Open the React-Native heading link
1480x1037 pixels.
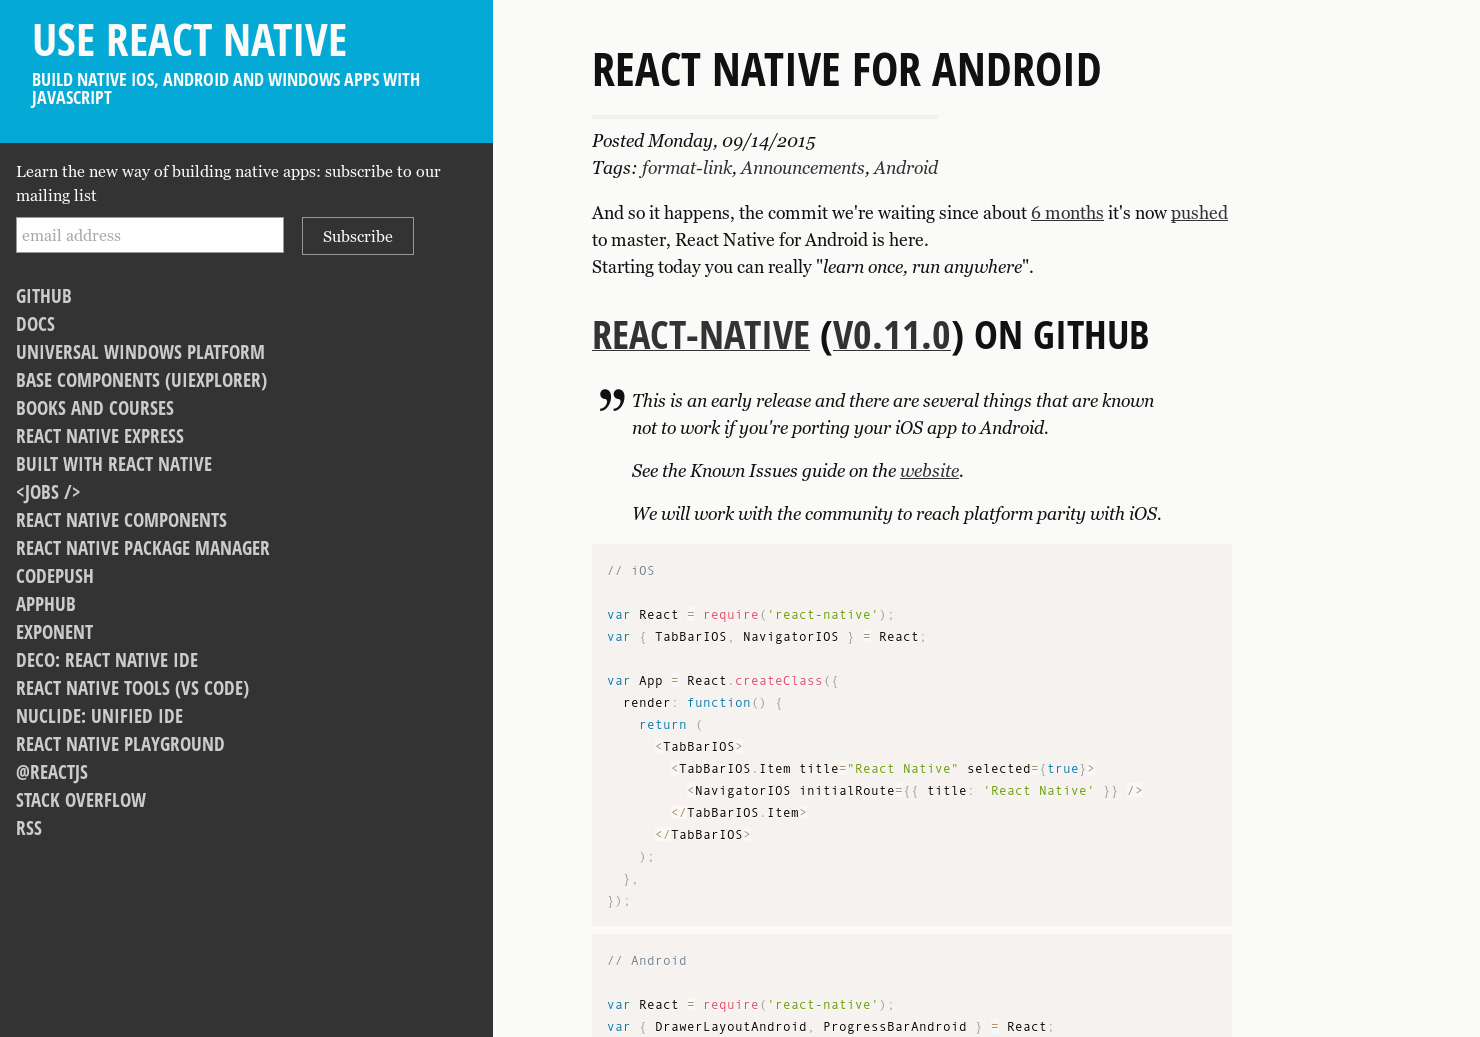701,335
